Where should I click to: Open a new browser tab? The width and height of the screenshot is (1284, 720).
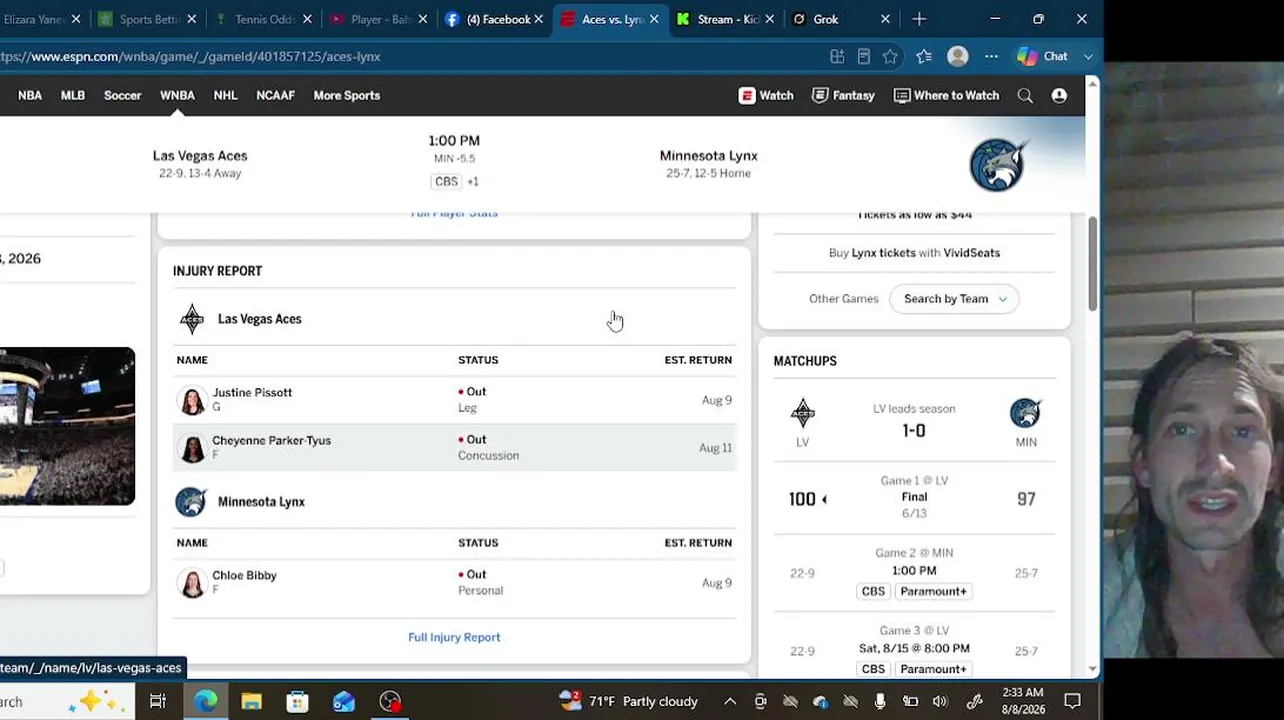[919, 19]
